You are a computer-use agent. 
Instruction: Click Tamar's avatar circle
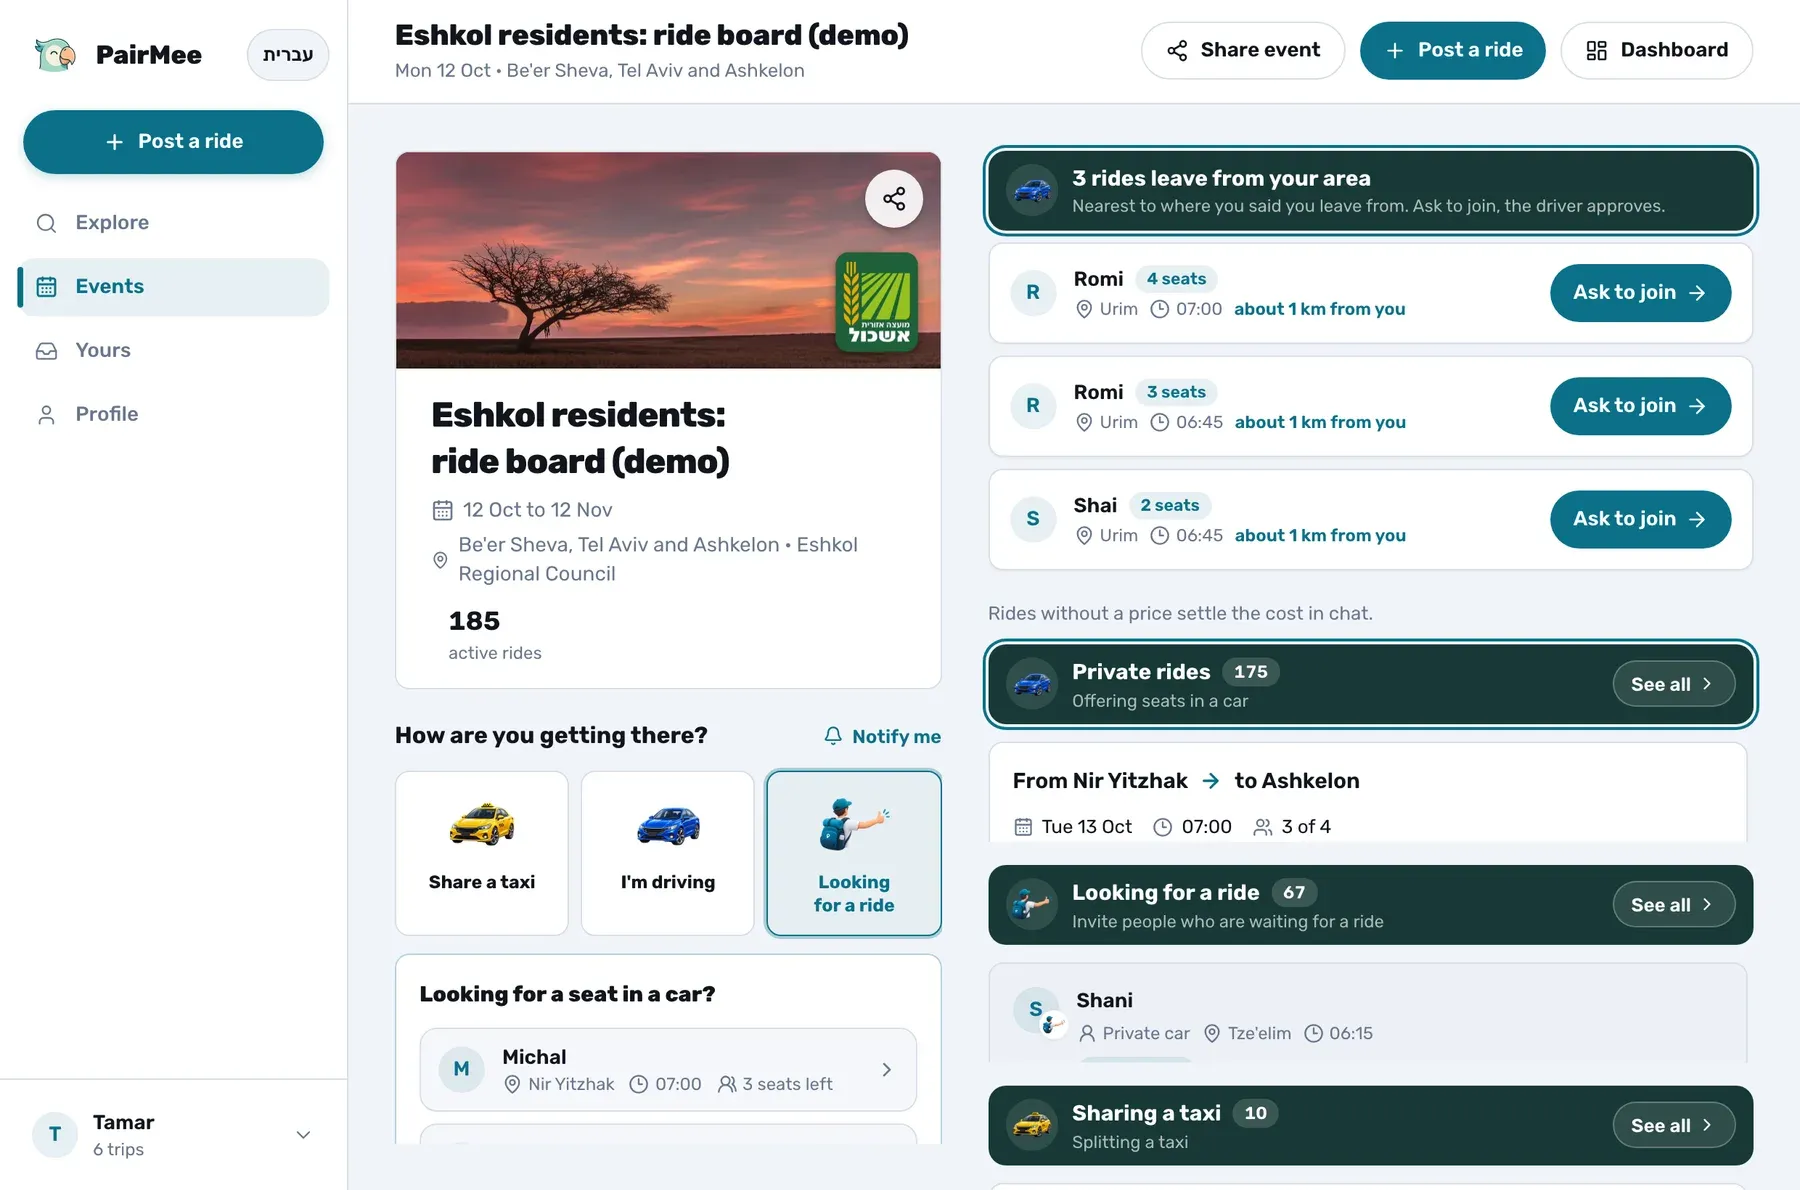pos(55,1135)
